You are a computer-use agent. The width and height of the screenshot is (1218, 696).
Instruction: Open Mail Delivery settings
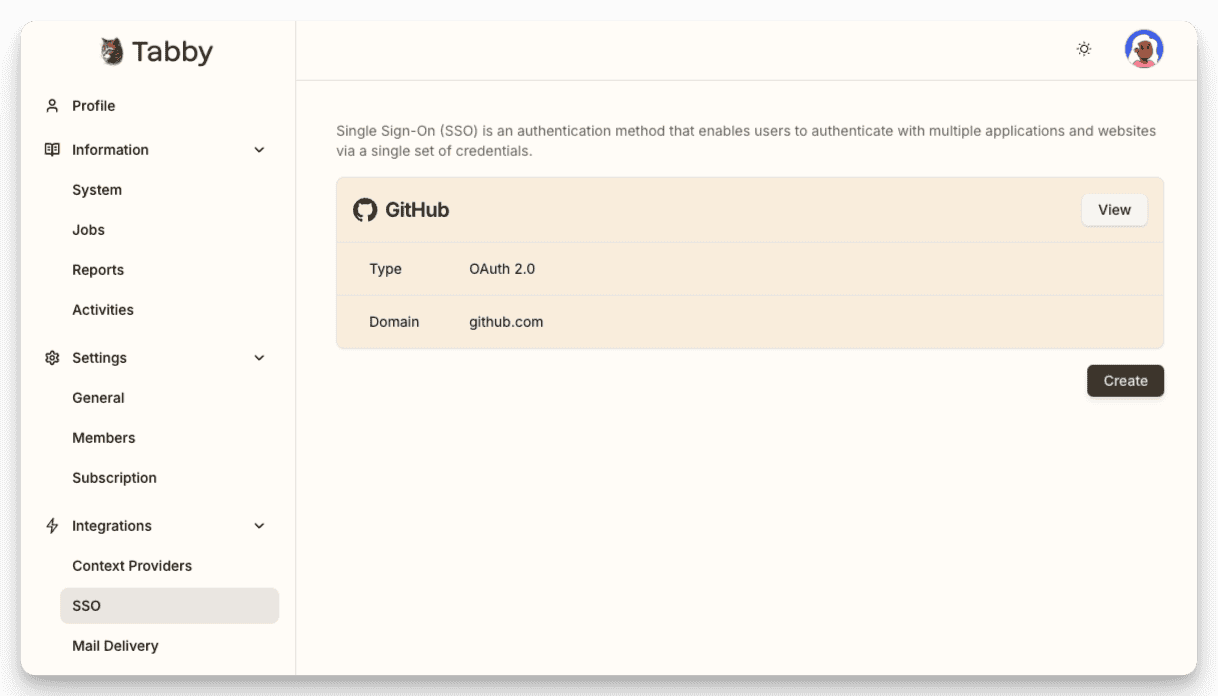click(115, 646)
